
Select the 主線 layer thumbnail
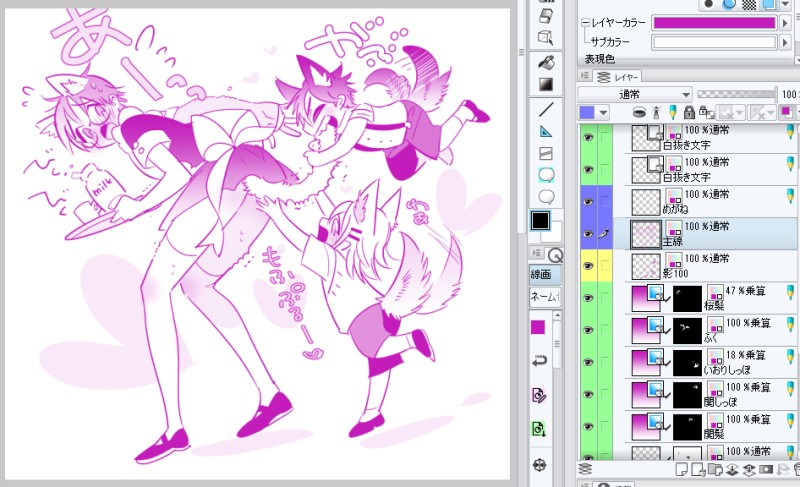(x=646, y=234)
